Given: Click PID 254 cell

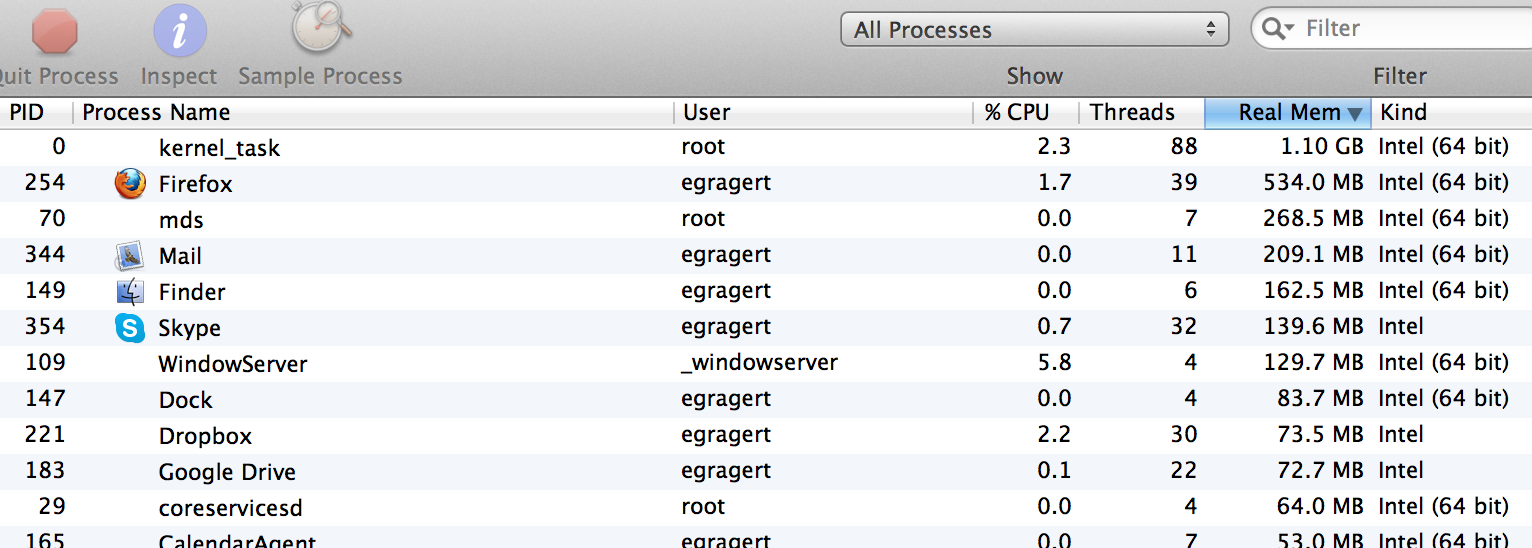Looking at the screenshot, I should [46, 183].
